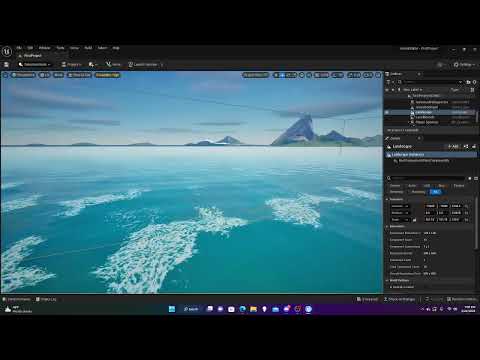Sort the Outliner by Item Label column
480x360 pixels.
pyautogui.click(x=413, y=90)
